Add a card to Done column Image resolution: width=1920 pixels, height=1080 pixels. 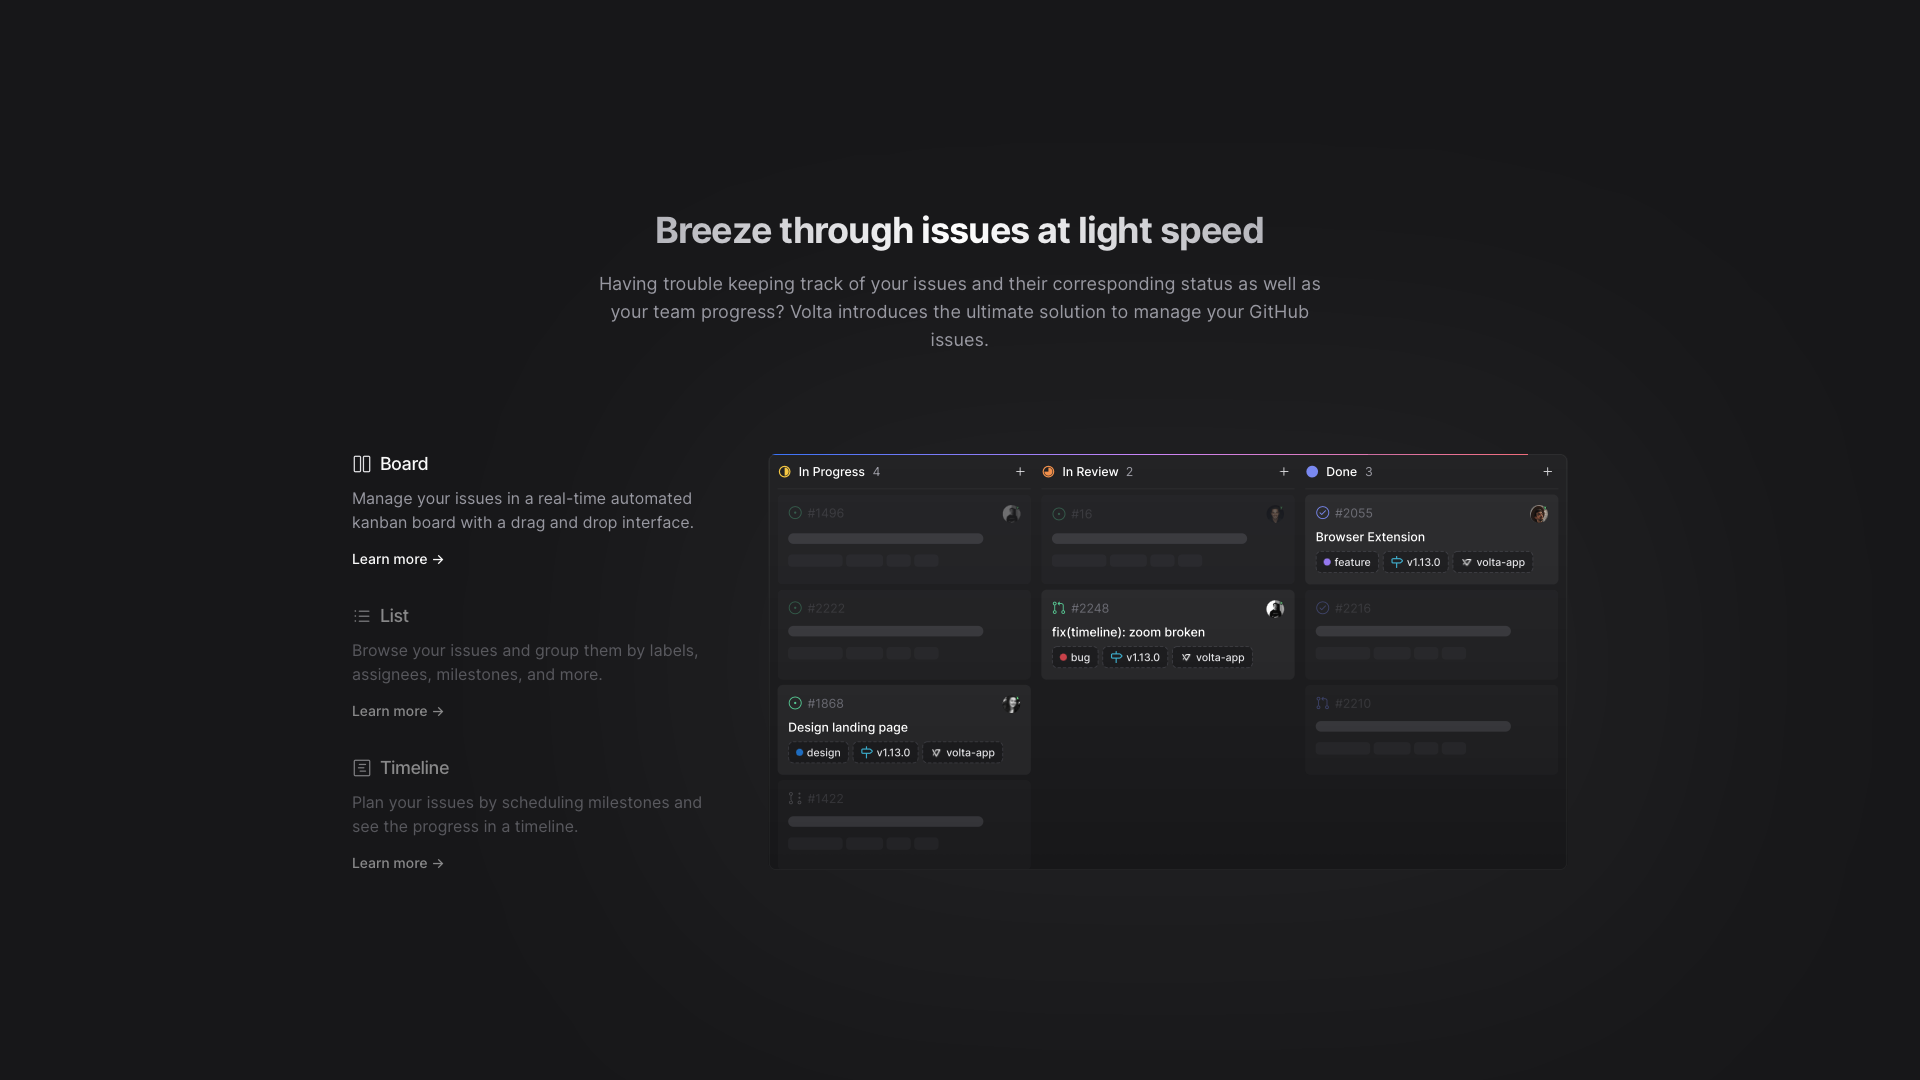(1547, 472)
